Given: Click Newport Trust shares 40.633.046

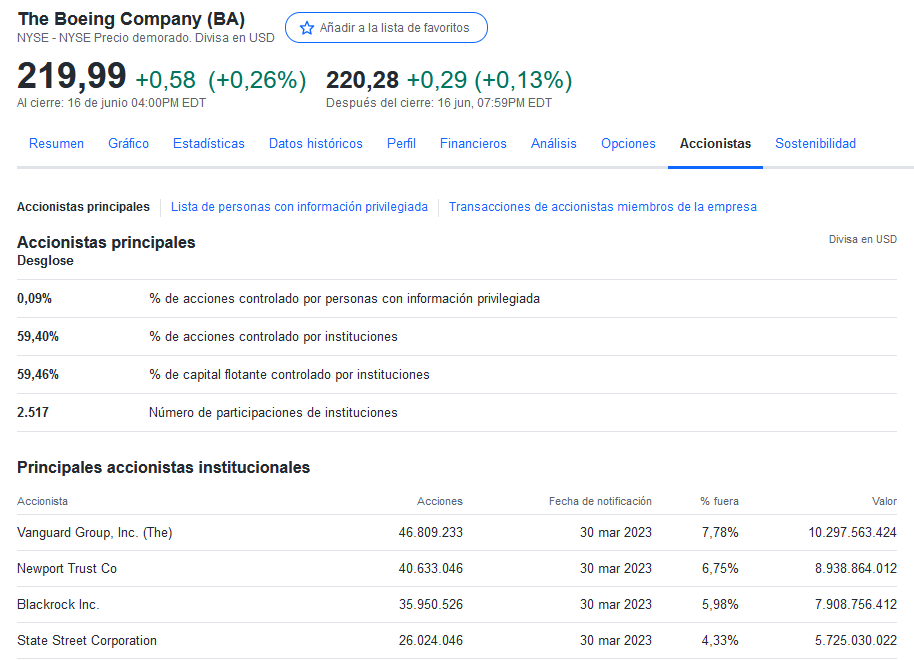Looking at the screenshot, I should [431, 568].
